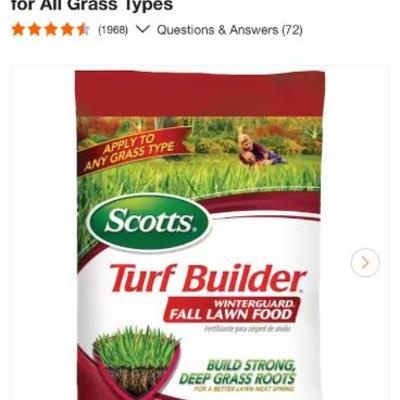Click the red 'Turf Builder' text on bag
400x400 pixels.
[207, 278]
